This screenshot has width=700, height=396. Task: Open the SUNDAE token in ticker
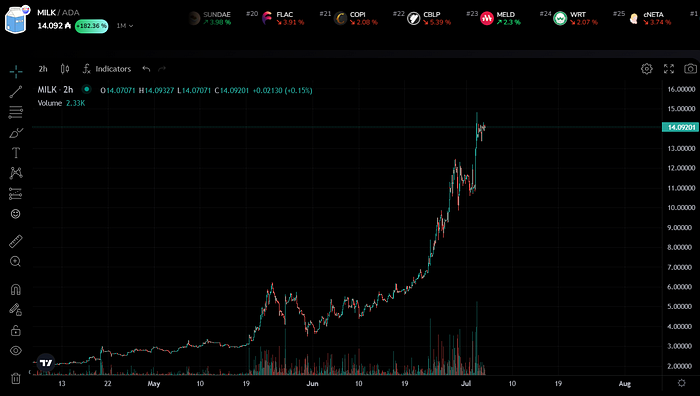(x=210, y=18)
